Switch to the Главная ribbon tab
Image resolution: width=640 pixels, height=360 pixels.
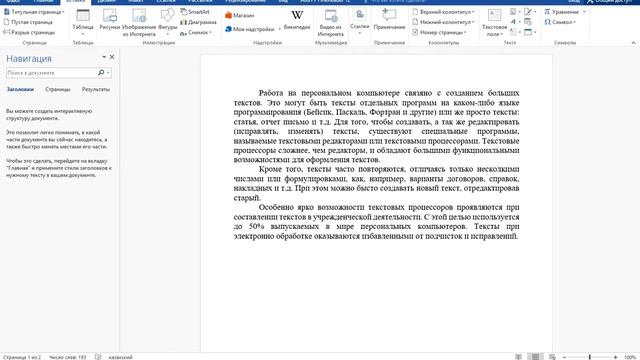[43, 1]
